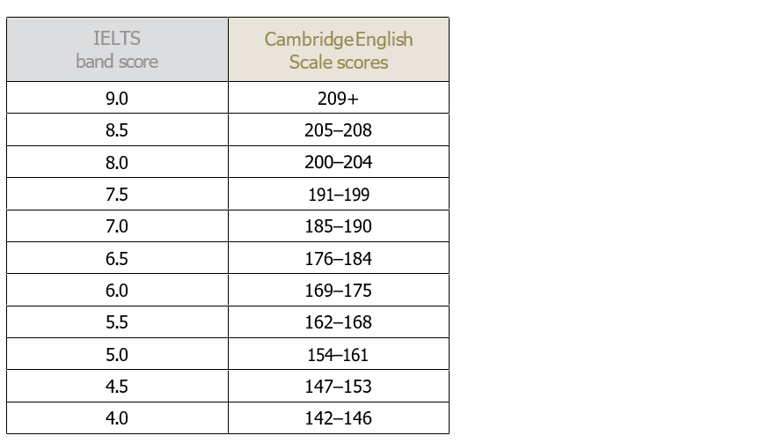Click the IELTS band score header
Screen dimensions: 768x443
tap(117, 49)
